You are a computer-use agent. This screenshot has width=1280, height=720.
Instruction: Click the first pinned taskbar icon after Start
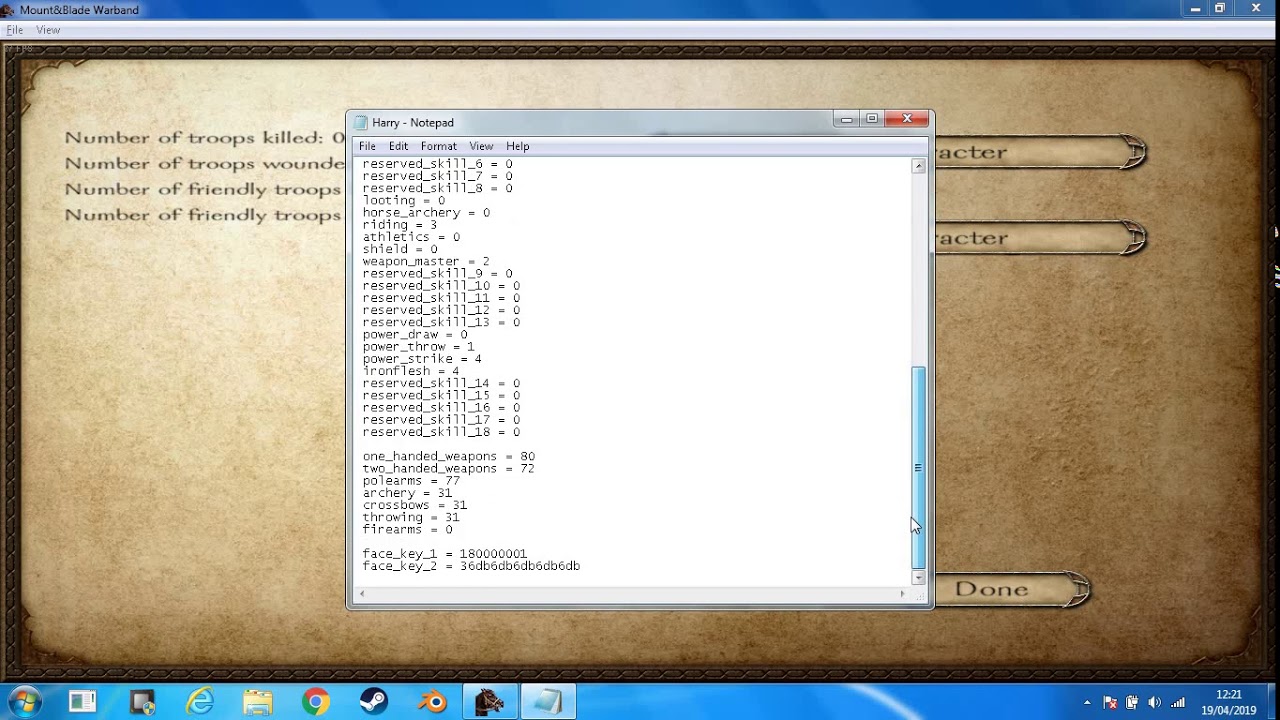point(83,702)
